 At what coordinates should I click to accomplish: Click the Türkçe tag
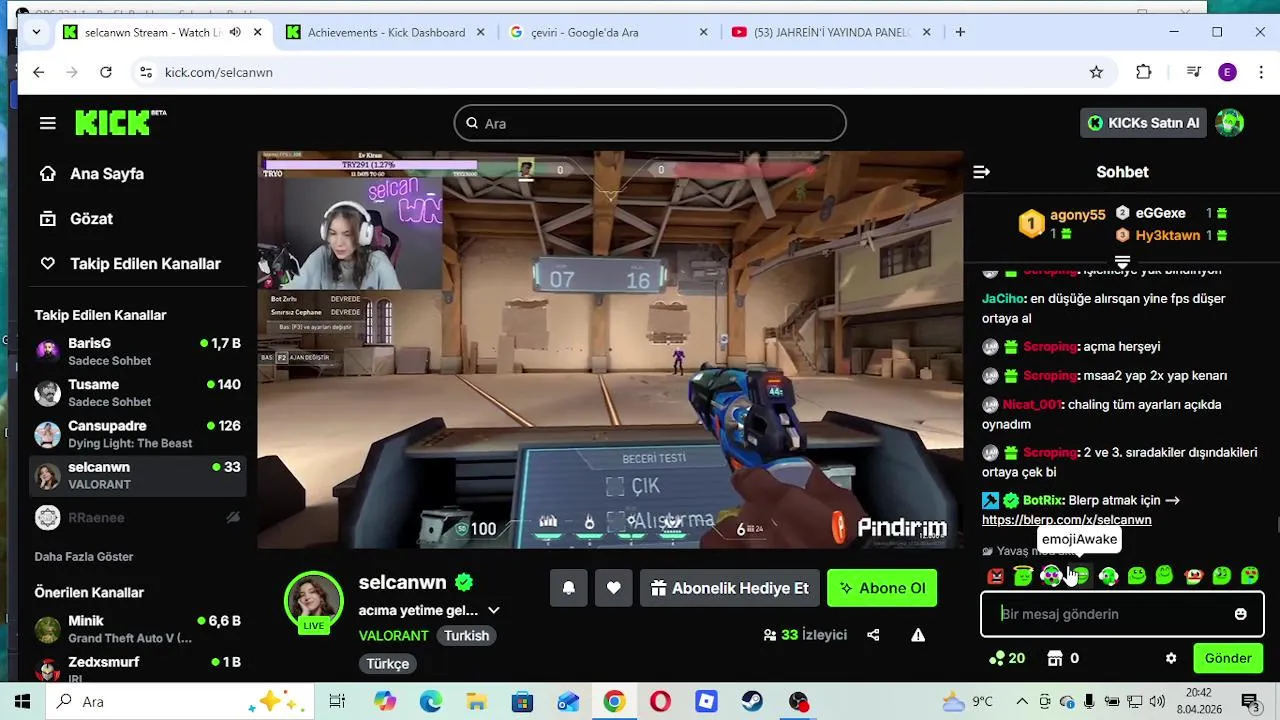(x=388, y=664)
